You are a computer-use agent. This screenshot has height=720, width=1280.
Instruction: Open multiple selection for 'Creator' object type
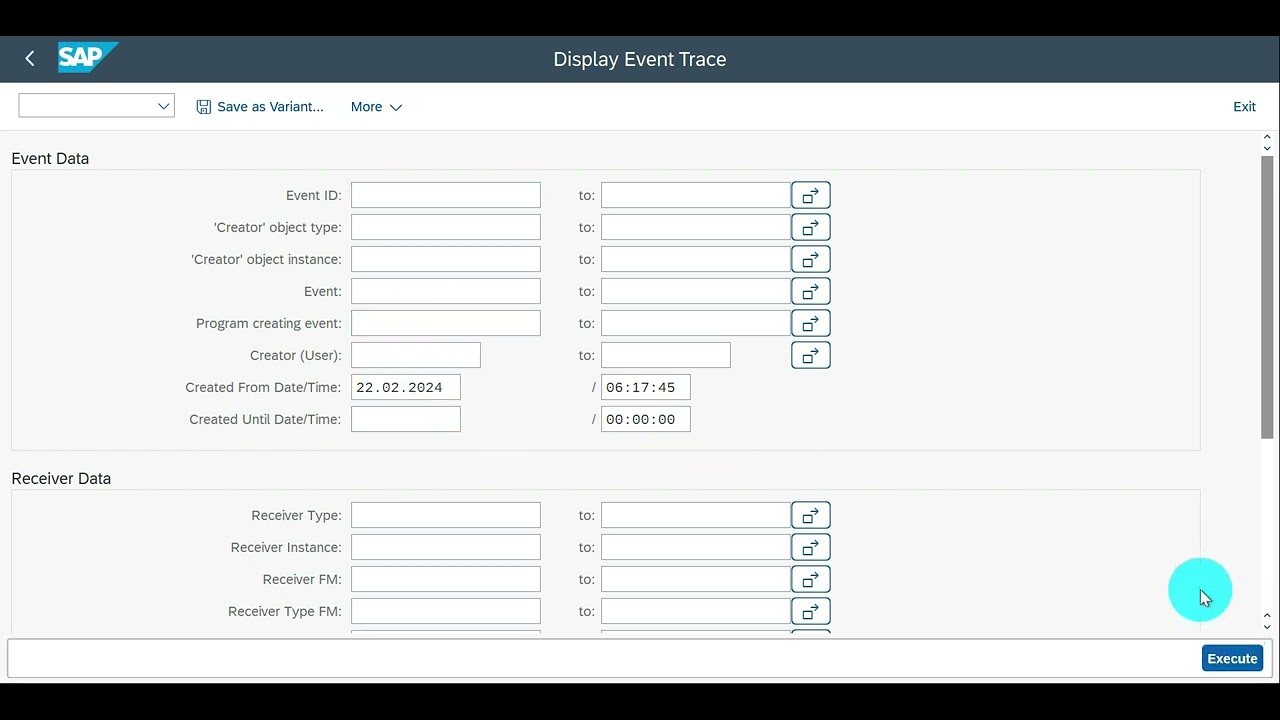point(811,227)
